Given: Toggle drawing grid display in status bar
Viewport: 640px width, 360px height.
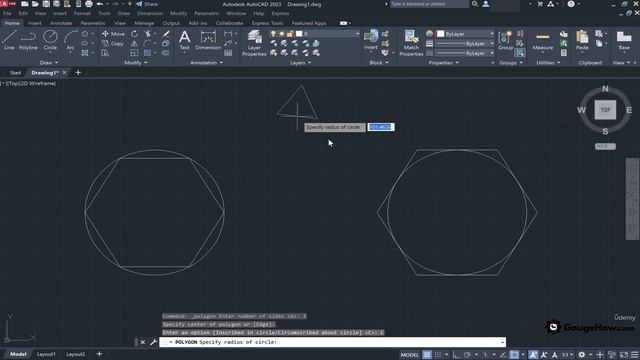Looking at the screenshot, I should pos(427,355).
